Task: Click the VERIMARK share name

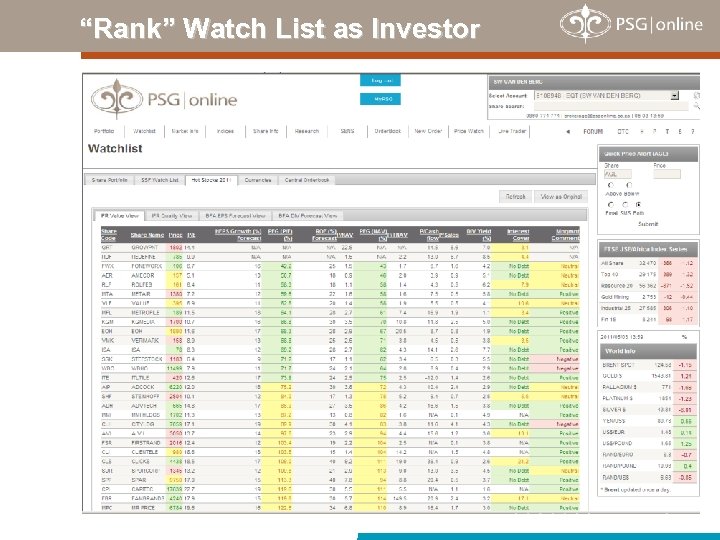Action: tap(145, 341)
